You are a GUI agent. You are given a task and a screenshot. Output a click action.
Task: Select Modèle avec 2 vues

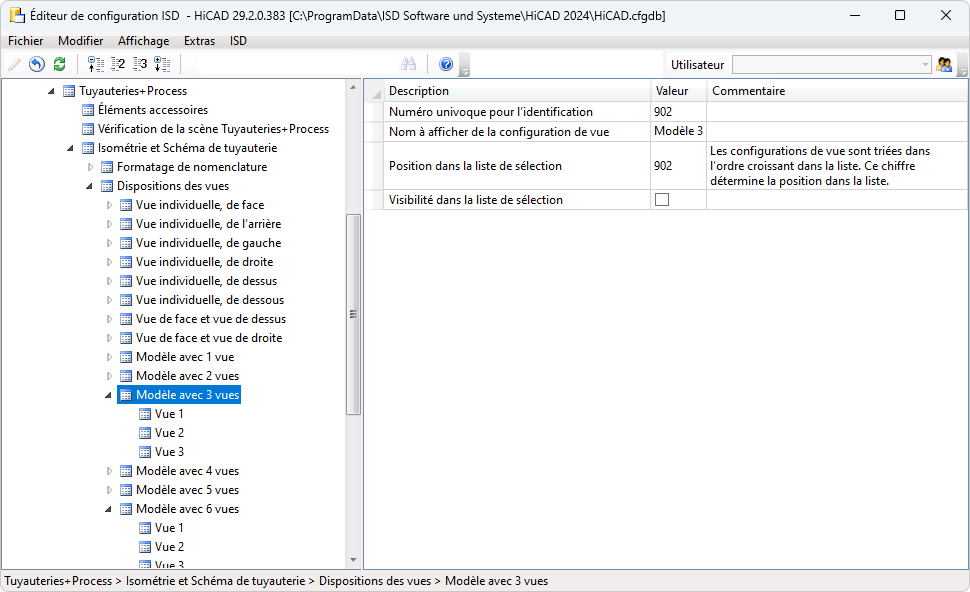(187, 376)
